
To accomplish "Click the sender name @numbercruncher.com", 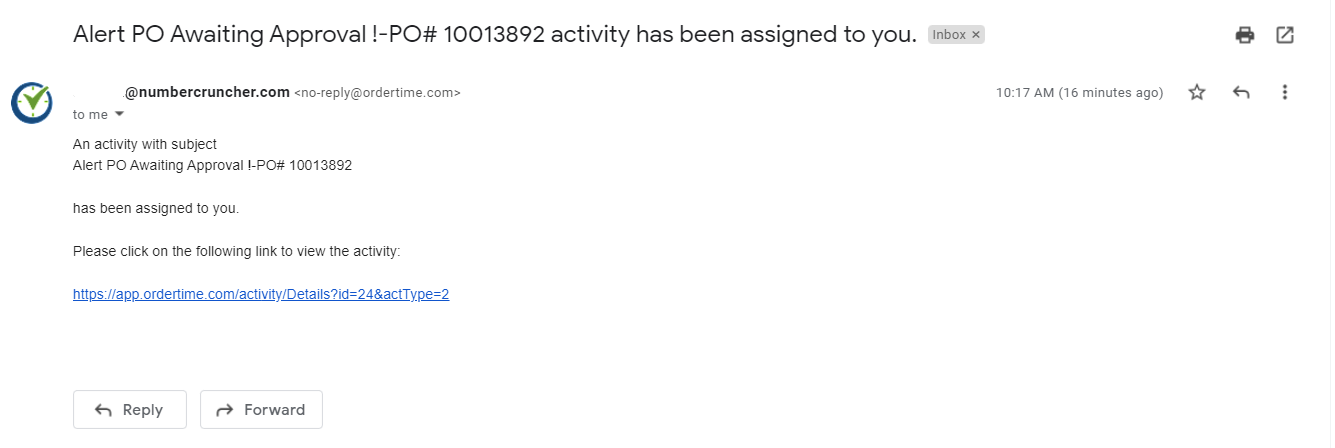I will pos(206,92).
